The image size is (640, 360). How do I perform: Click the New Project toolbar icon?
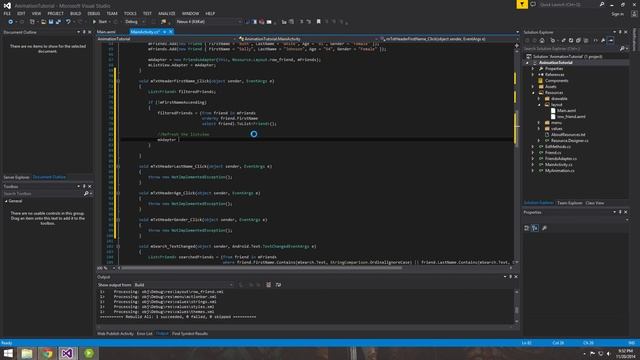(32, 22)
